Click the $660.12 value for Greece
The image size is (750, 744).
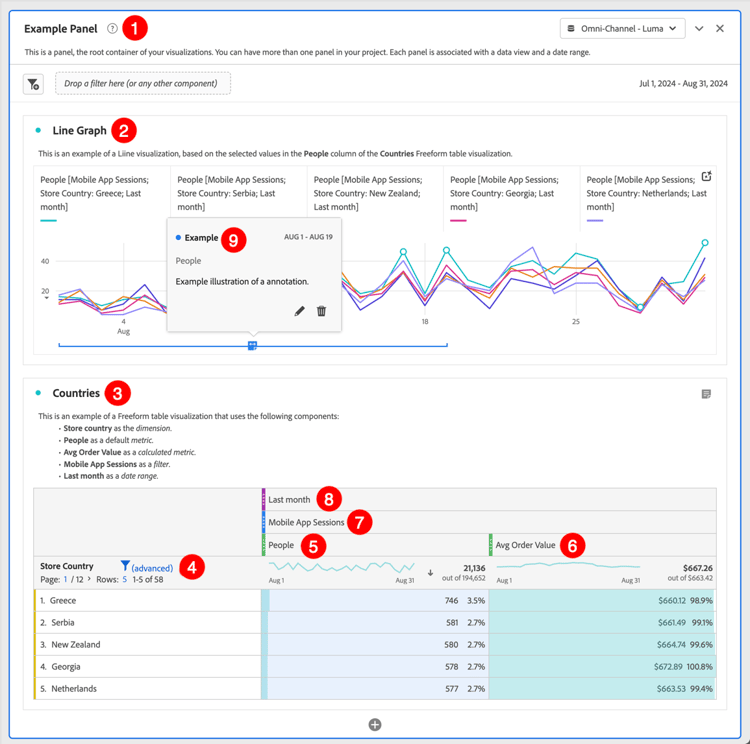(x=672, y=600)
